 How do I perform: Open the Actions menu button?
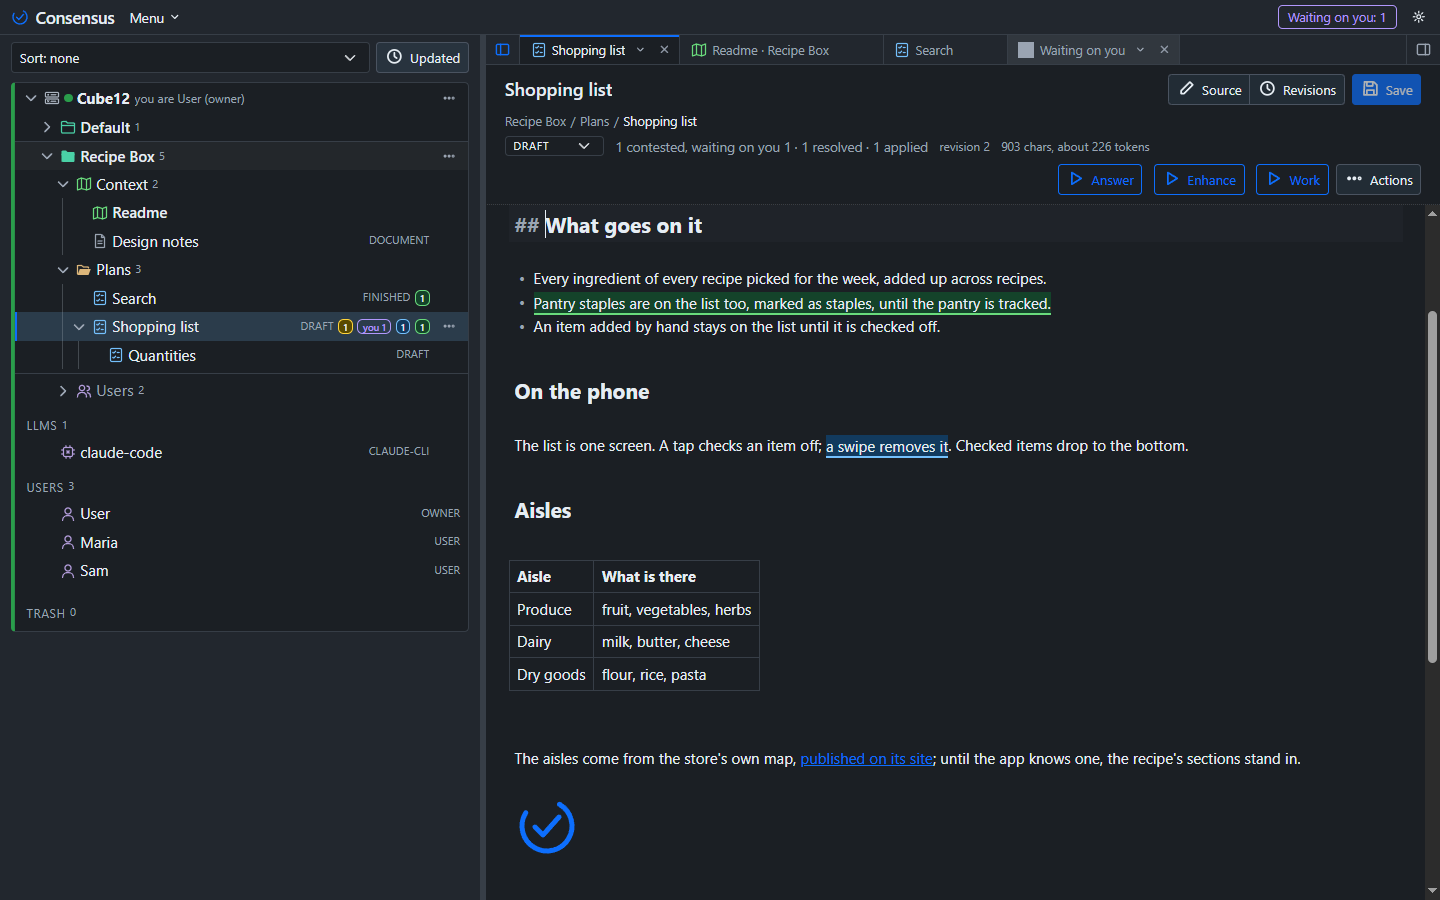point(1378,180)
